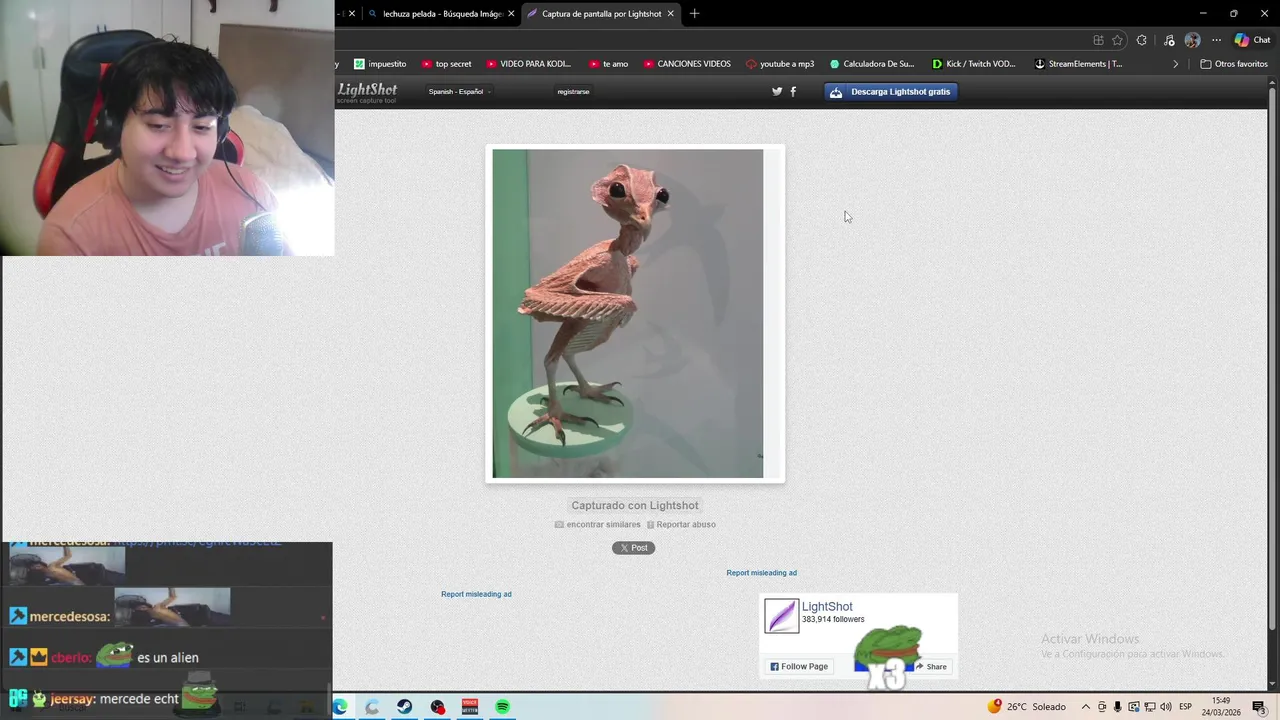
Task: Click 'Share' in the Facebook widget
Action: [x=930, y=667]
